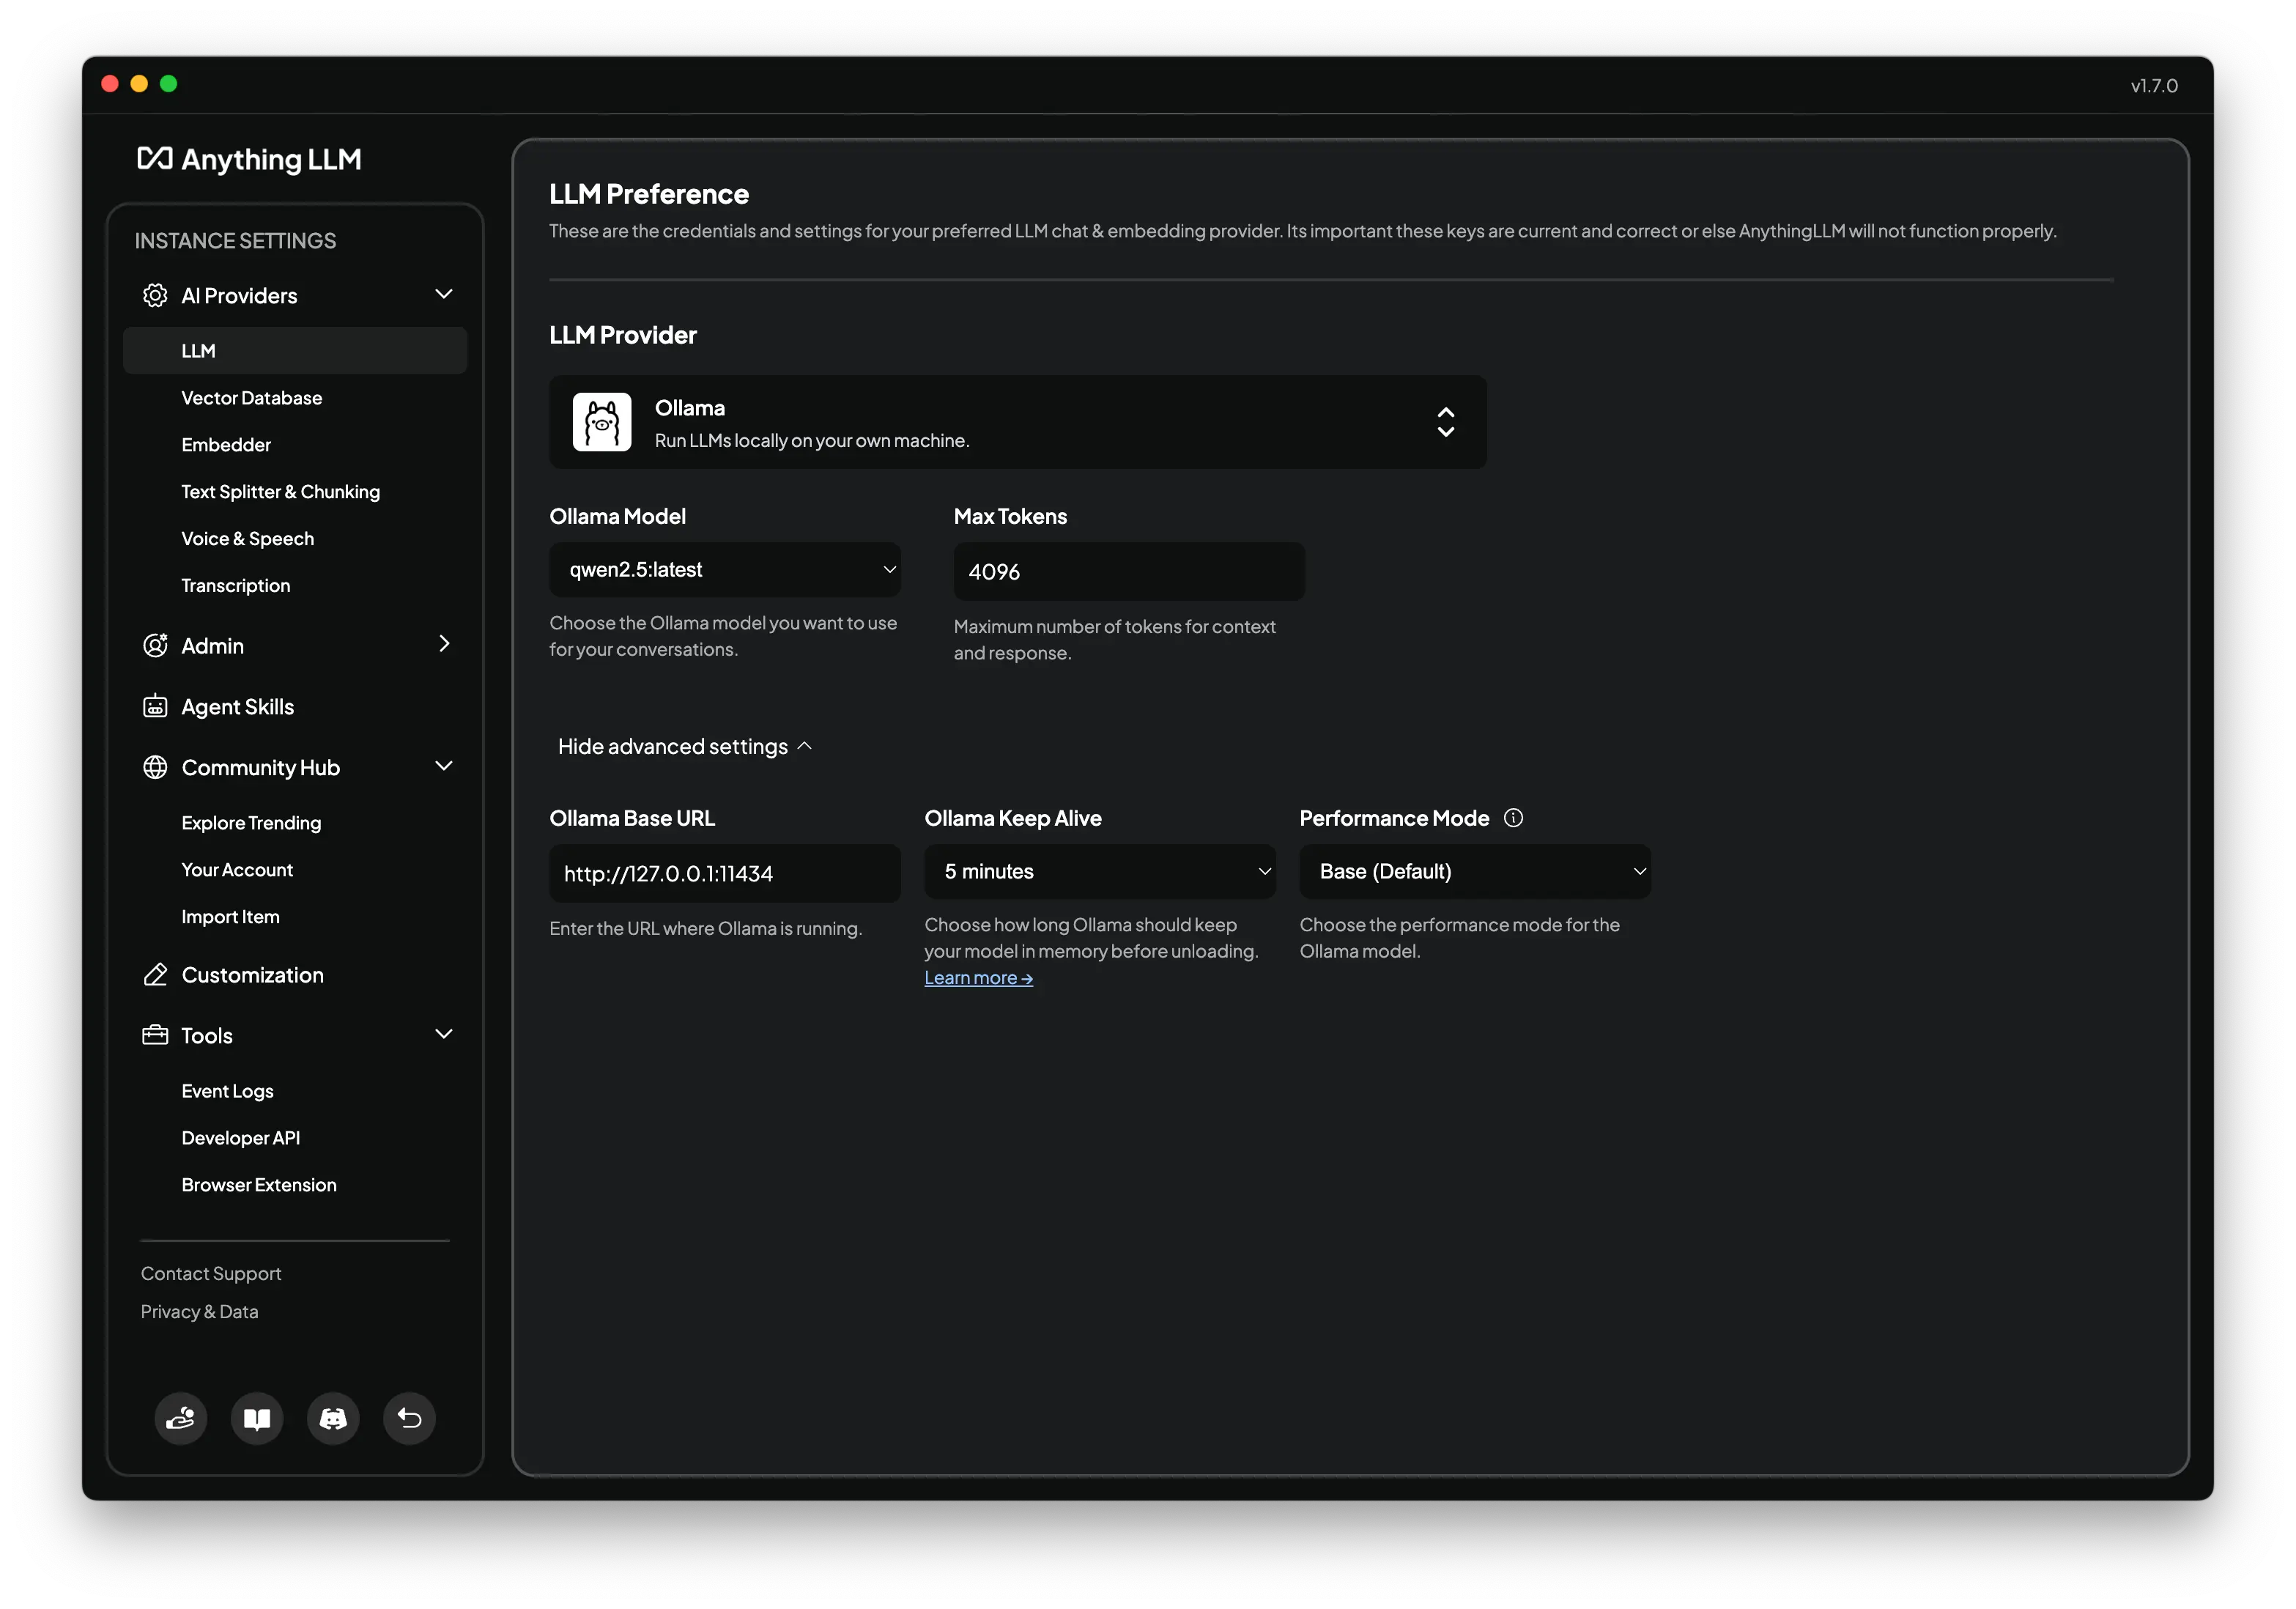Open the documentation book icon

tap(257, 1418)
